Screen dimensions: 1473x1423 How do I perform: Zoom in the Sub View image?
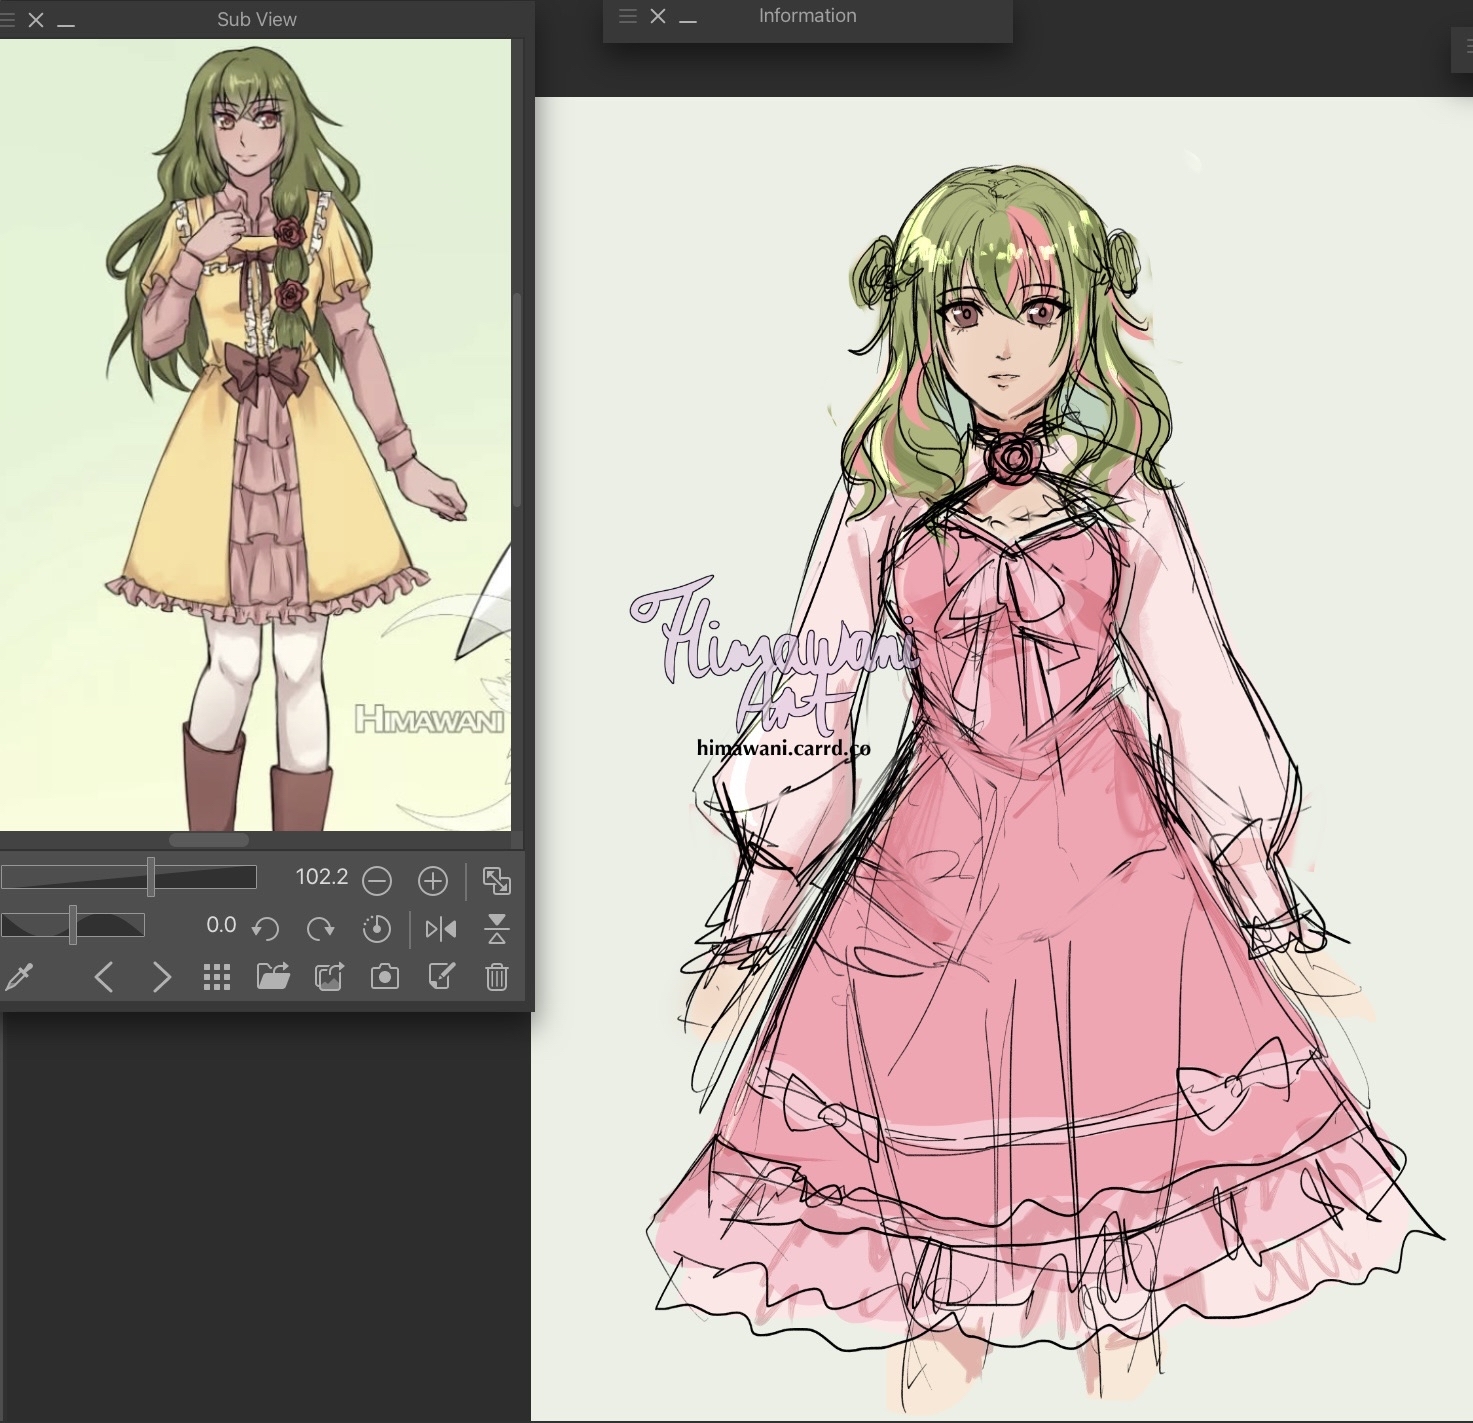click(432, 881)
